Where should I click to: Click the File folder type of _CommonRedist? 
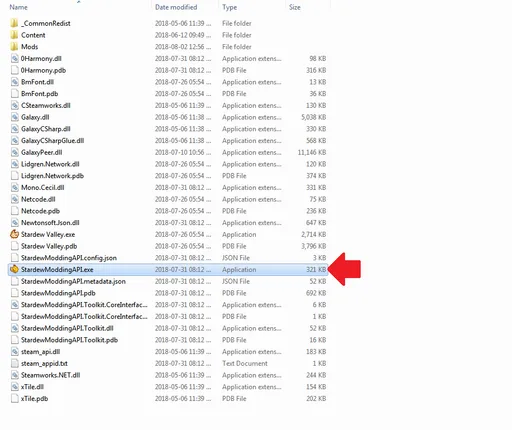237,23
